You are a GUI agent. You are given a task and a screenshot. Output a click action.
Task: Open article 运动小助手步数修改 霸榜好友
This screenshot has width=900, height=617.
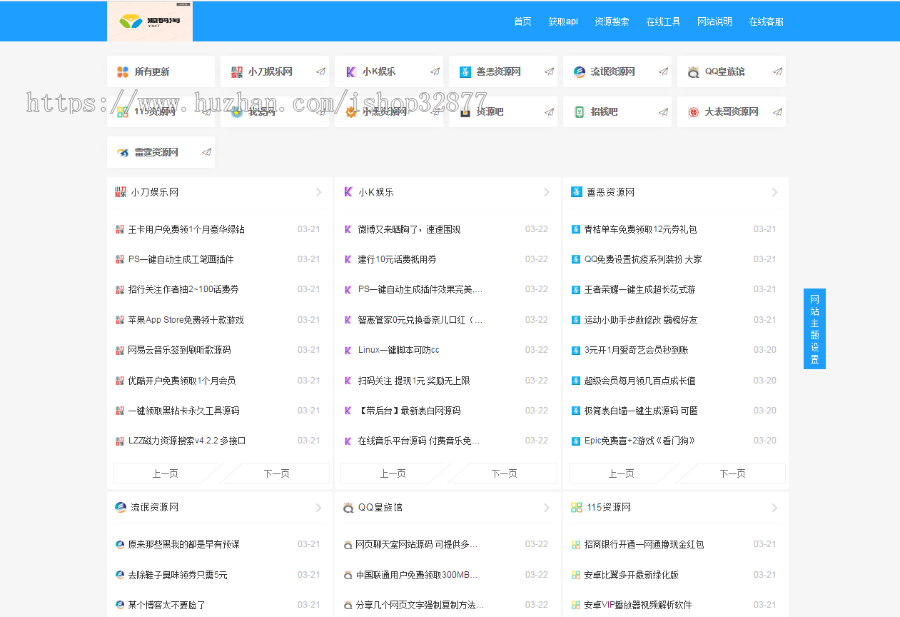[x=641, y=320]
